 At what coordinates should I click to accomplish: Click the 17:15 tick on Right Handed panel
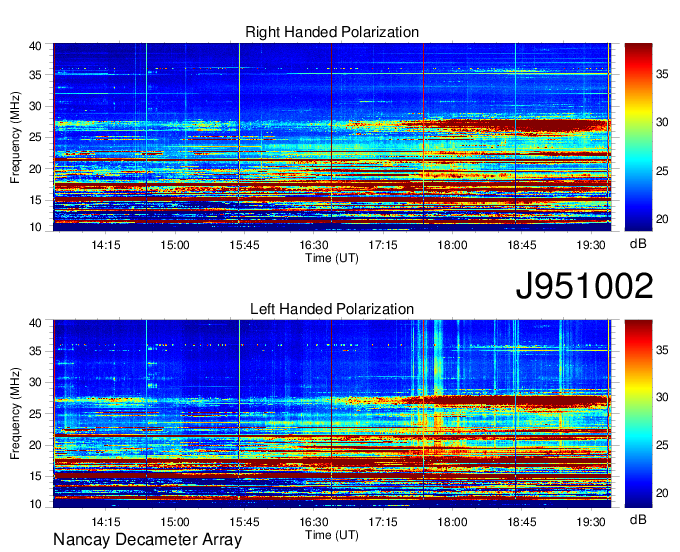tap(383, 245)
